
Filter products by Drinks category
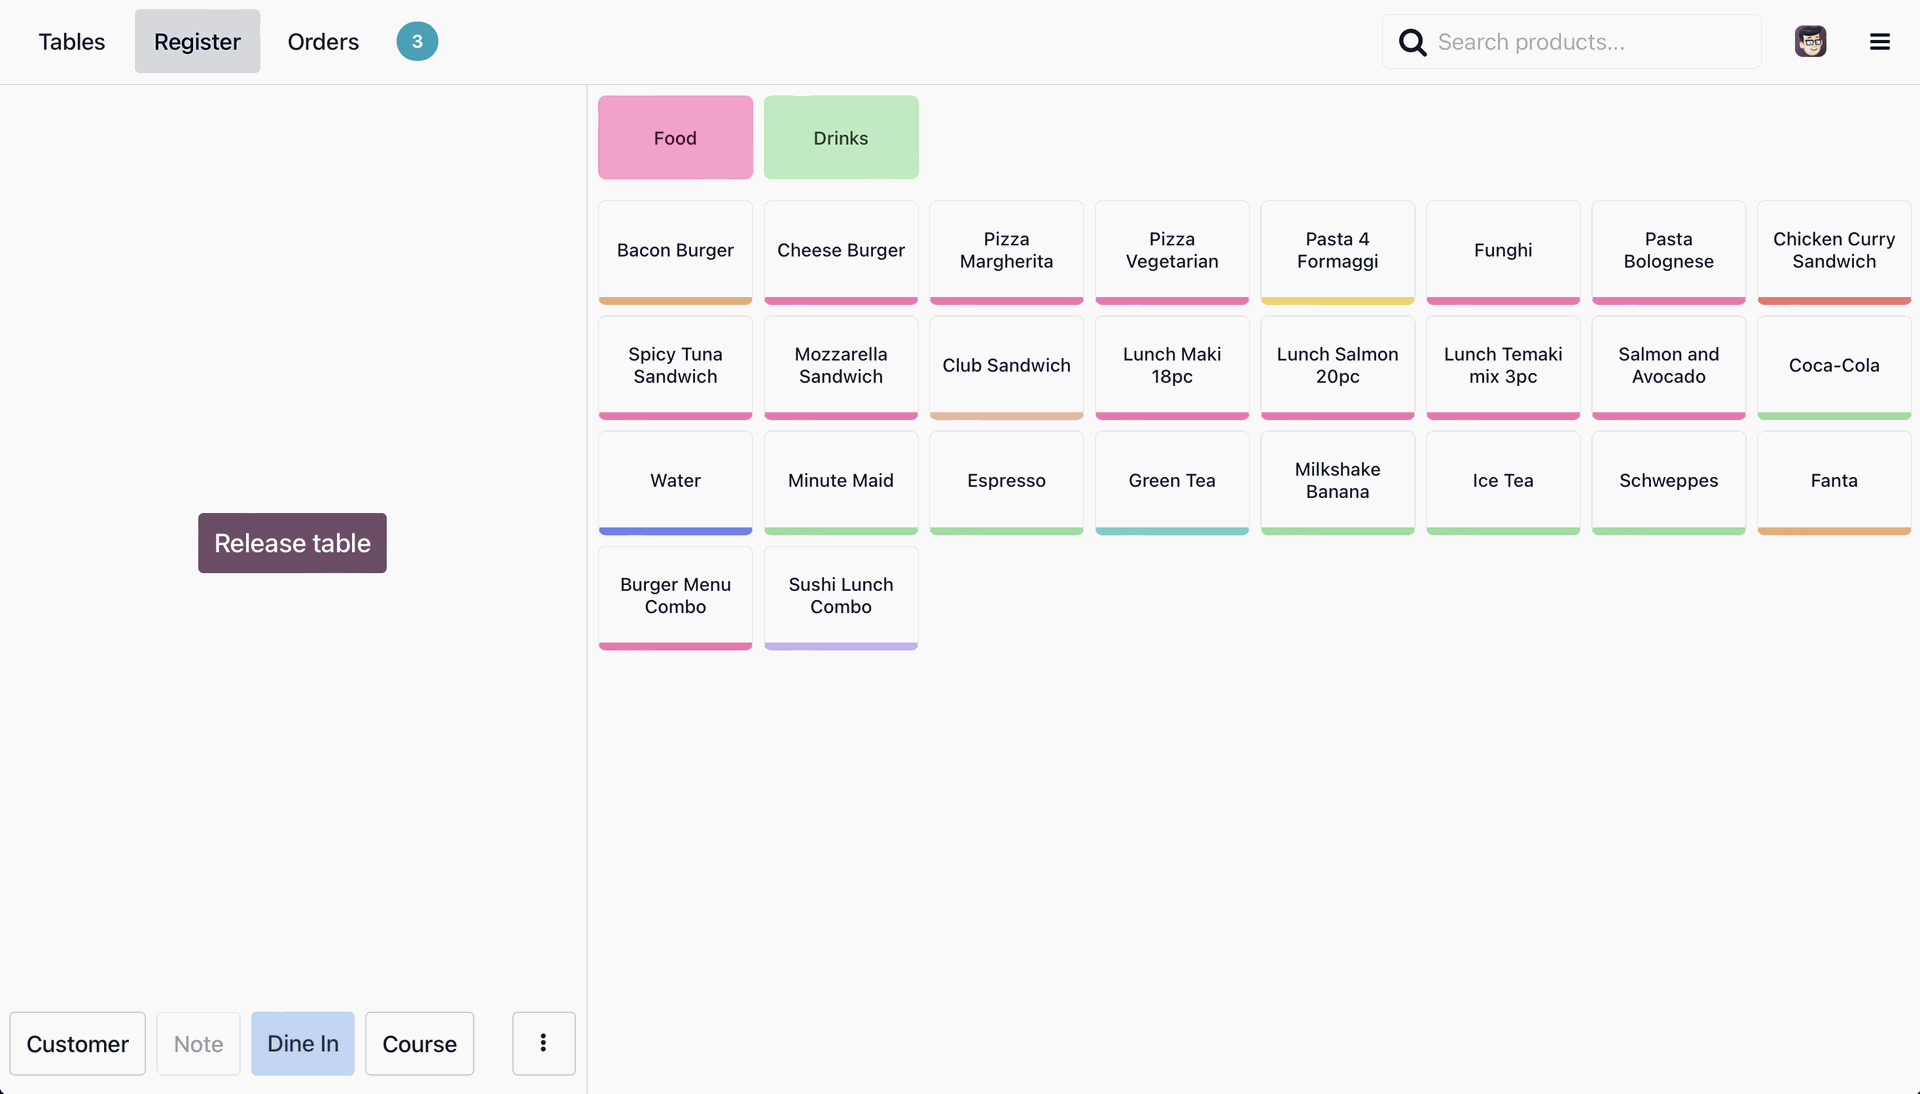pos(840,138)
